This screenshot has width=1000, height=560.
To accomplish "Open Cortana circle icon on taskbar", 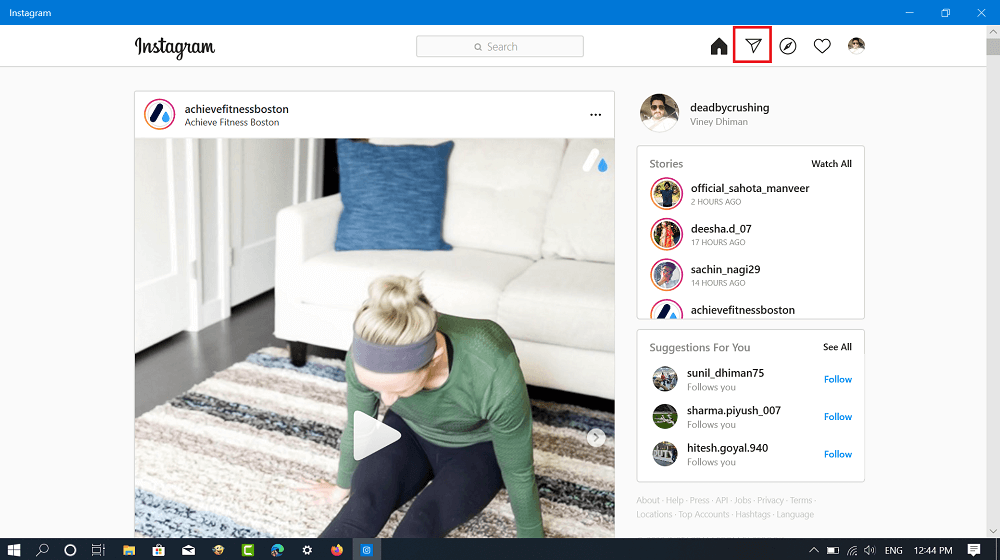I will point(70,550).
